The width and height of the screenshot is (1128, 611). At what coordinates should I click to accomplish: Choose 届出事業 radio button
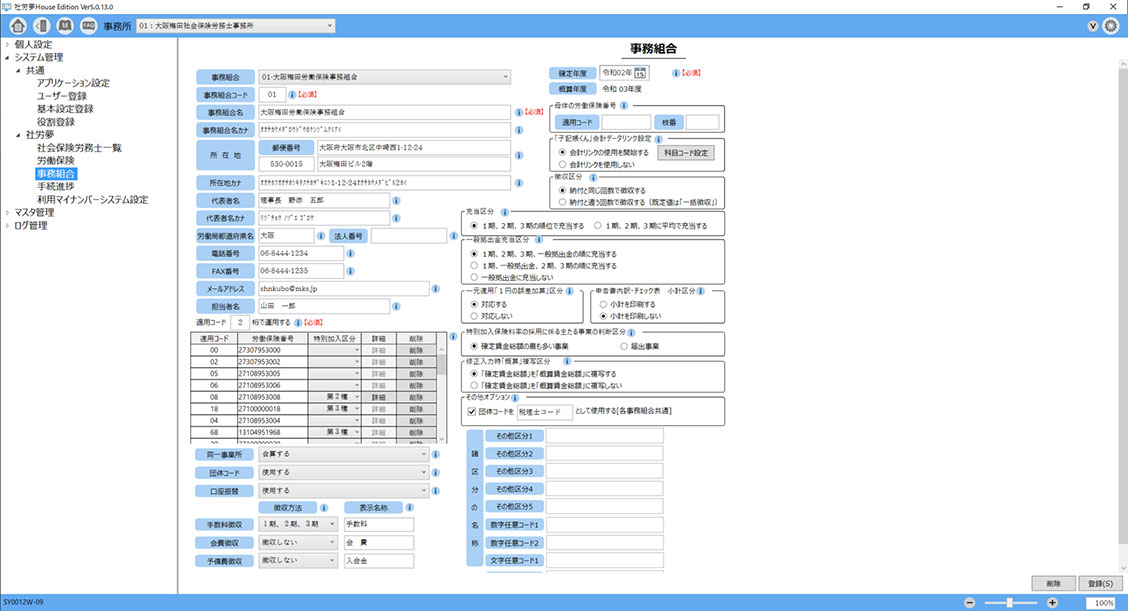[624, 346]
